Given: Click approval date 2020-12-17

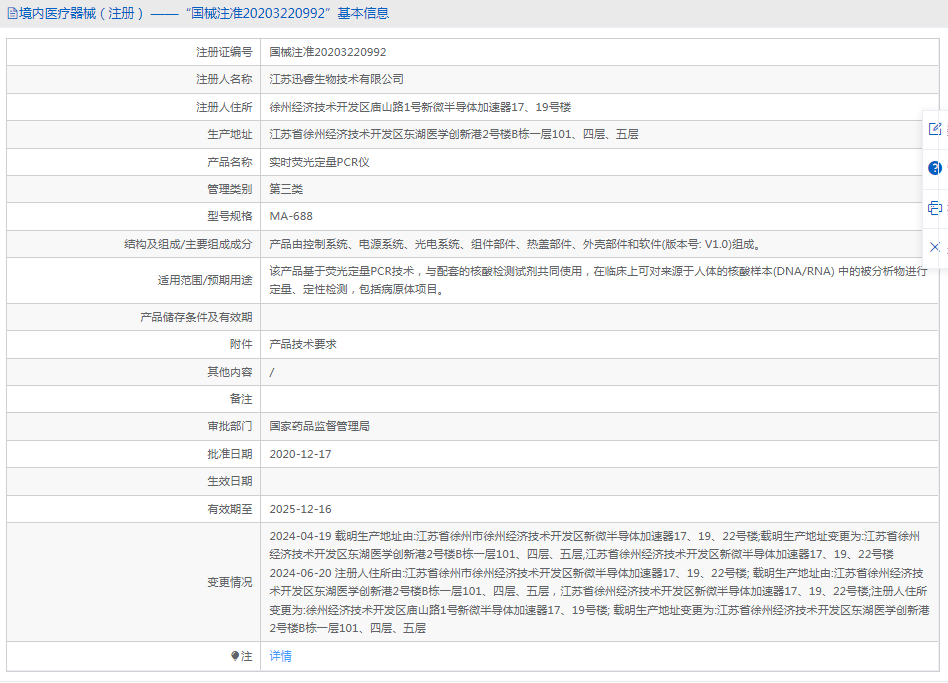Looking at the screenshot, I should 300,454.
